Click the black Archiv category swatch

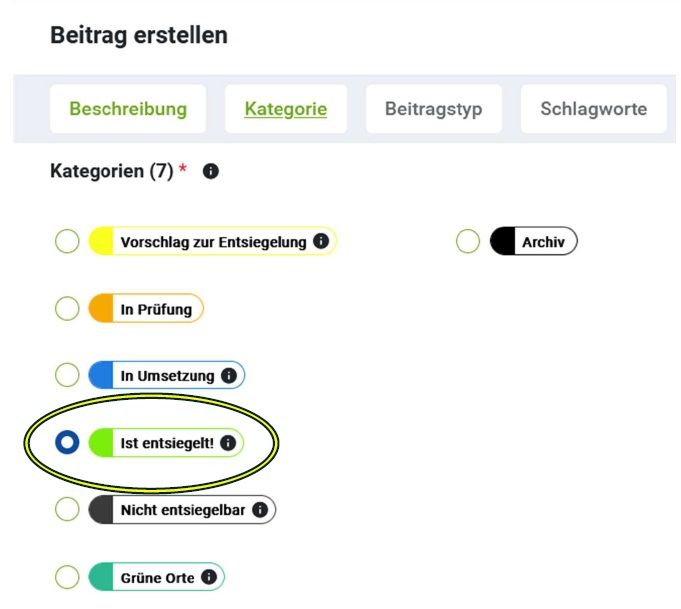[502, 241]
